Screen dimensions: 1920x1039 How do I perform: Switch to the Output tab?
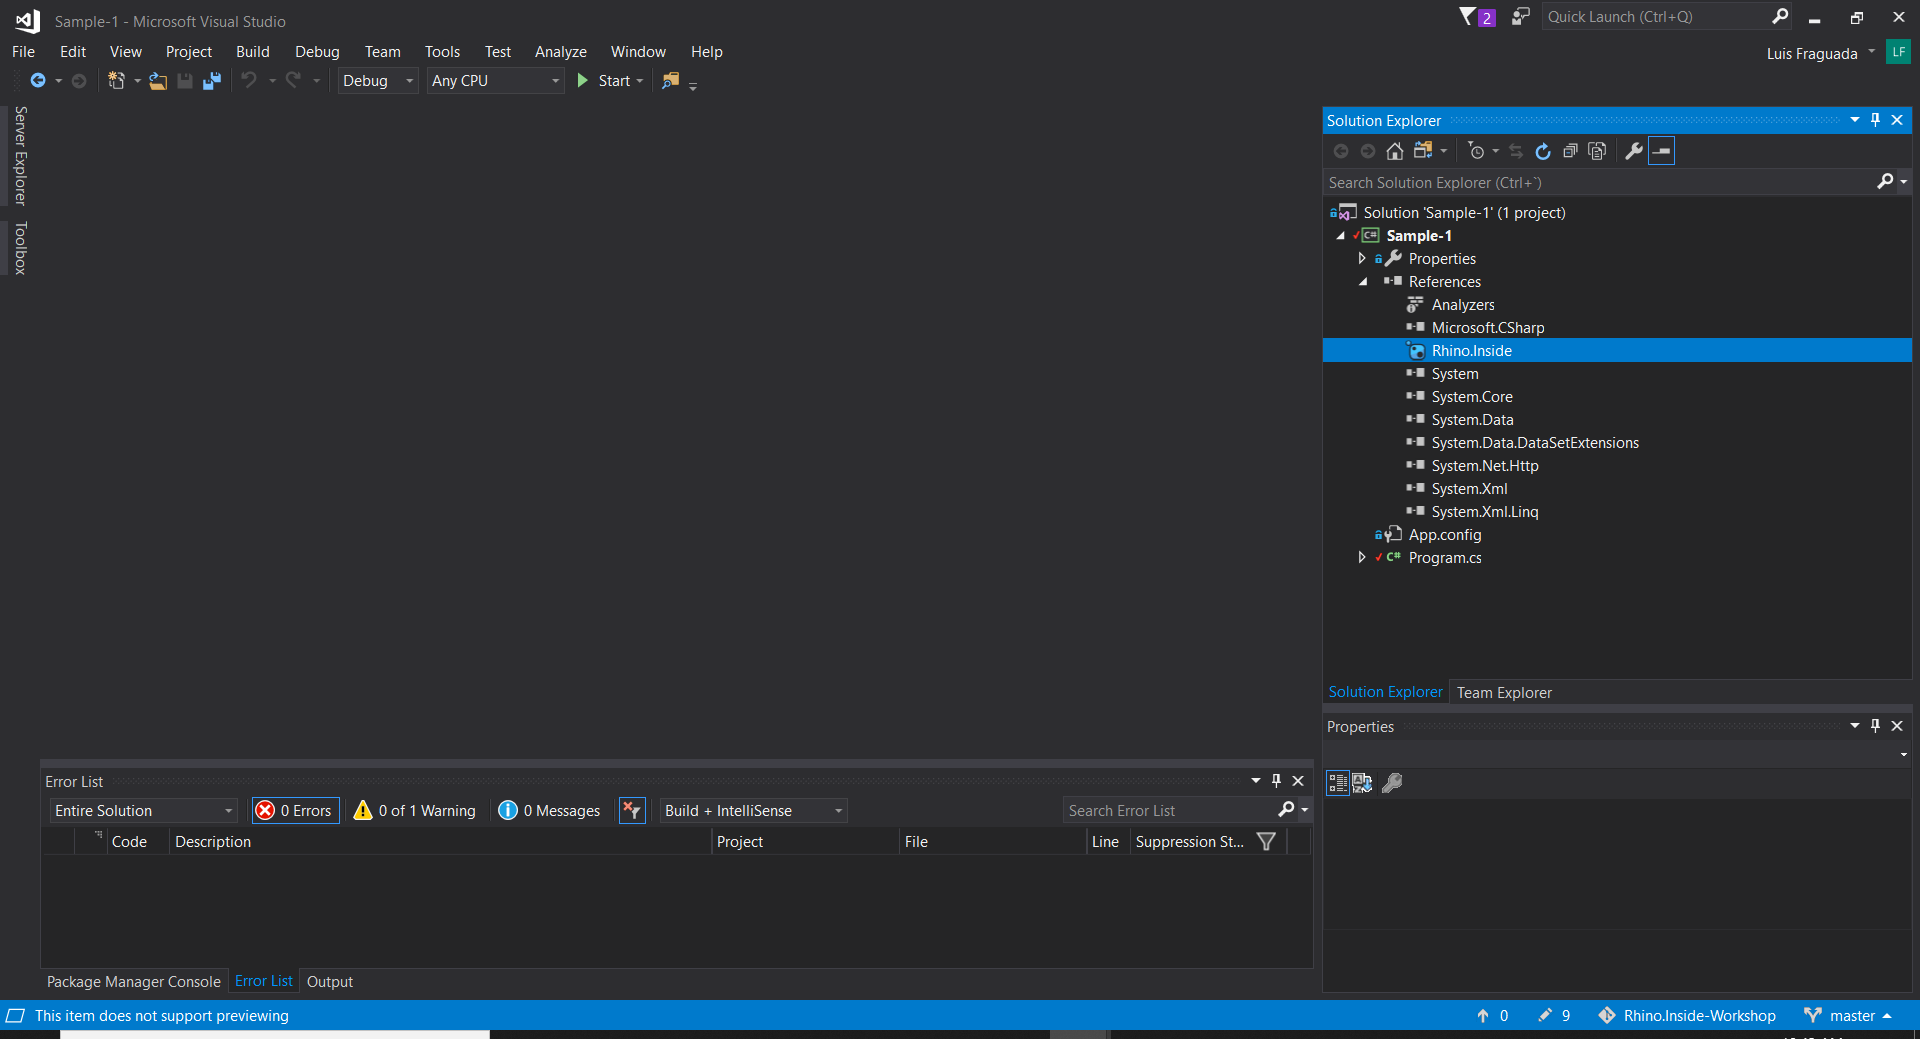point(330,982)
